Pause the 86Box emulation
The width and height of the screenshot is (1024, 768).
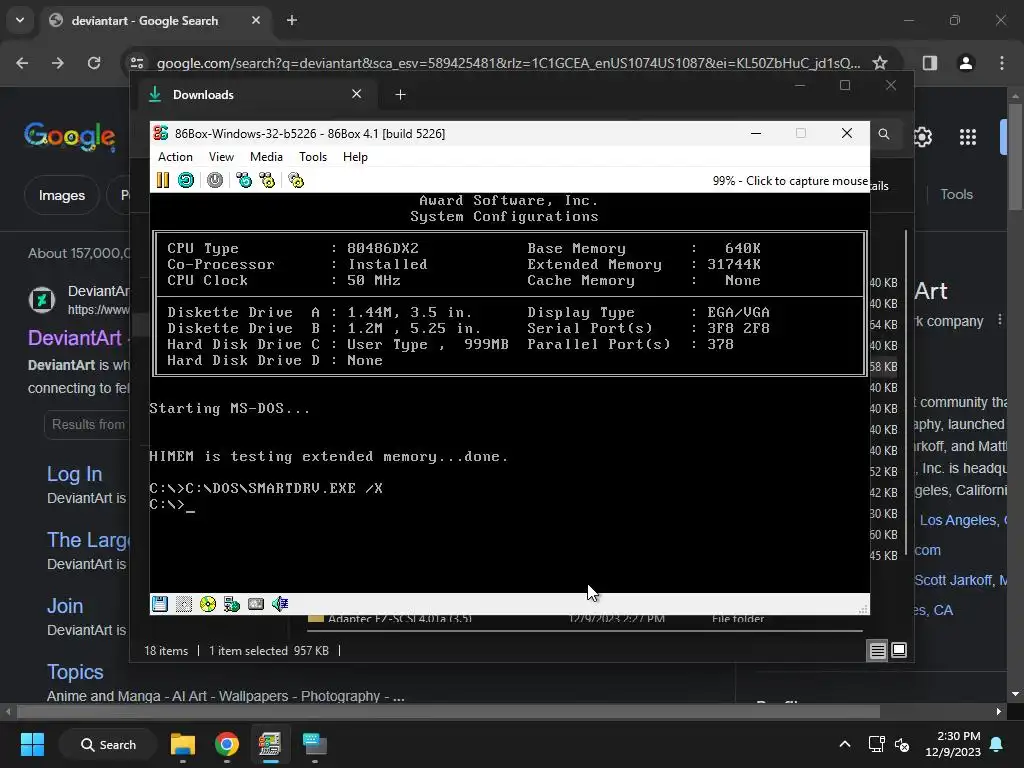pyautogui.click(x=163, y=180)
